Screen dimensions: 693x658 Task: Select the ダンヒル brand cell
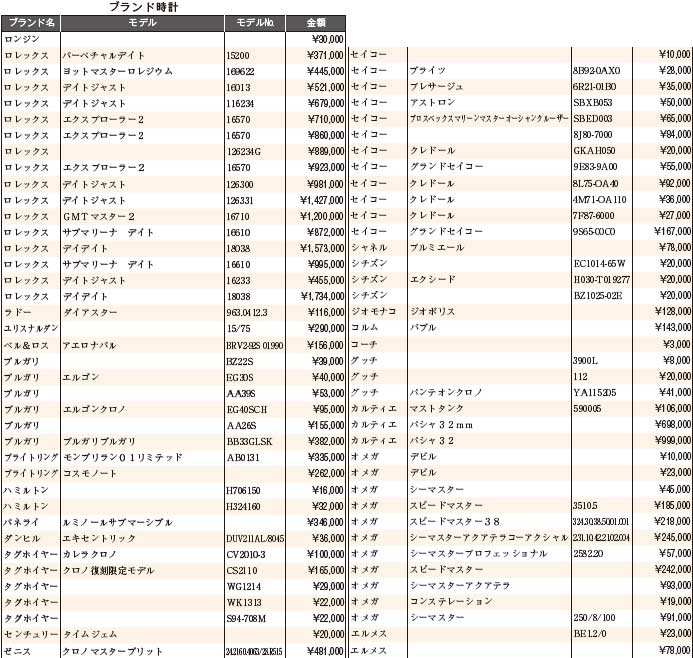(22, 538)
